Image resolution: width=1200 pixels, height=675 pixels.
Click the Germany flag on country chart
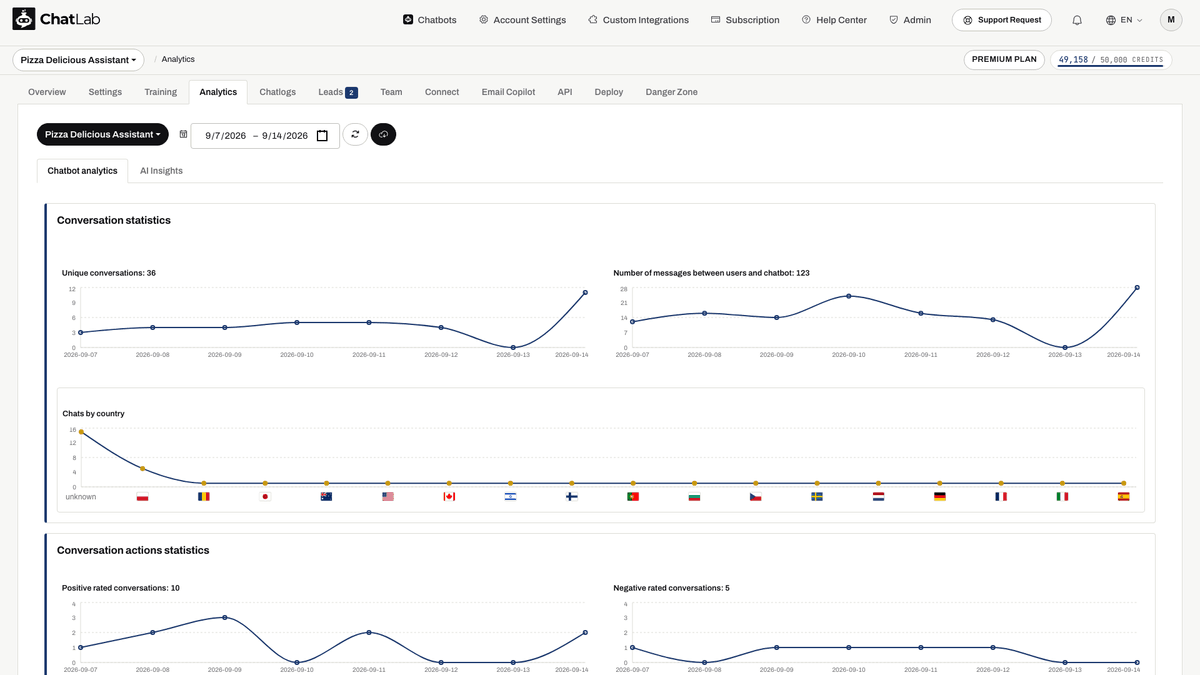point(939,496)
